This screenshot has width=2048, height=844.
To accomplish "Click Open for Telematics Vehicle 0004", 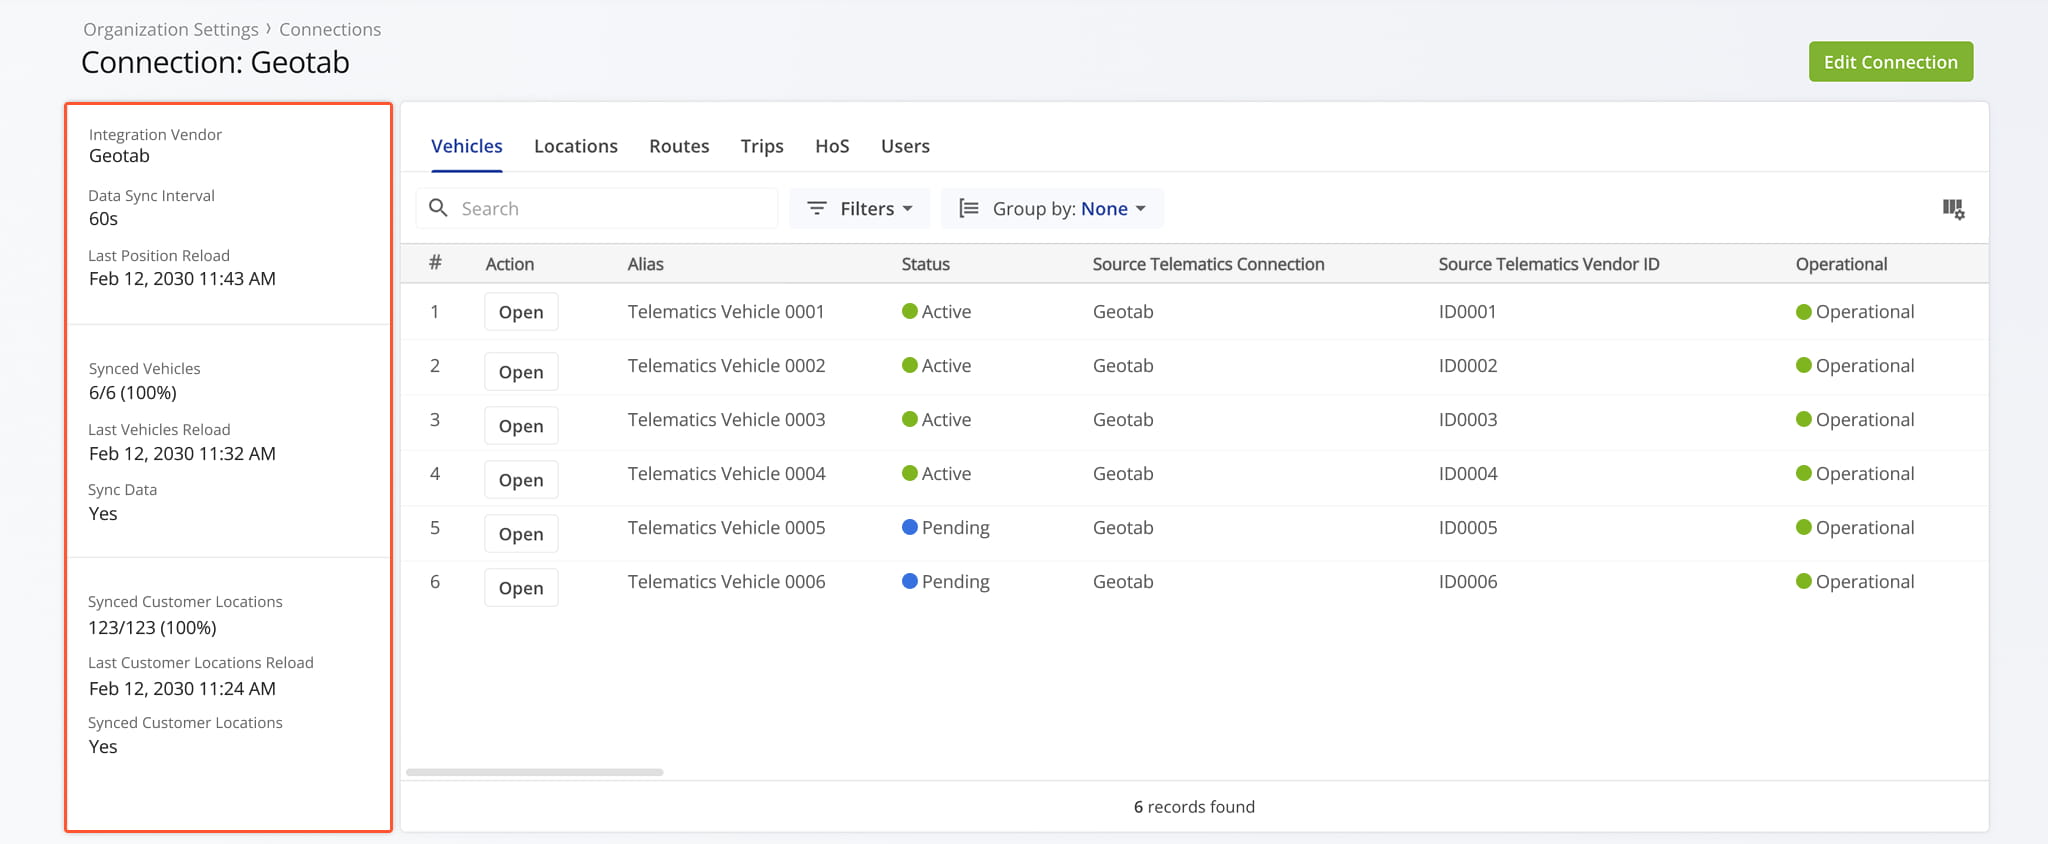I will [x=521, y=480].
